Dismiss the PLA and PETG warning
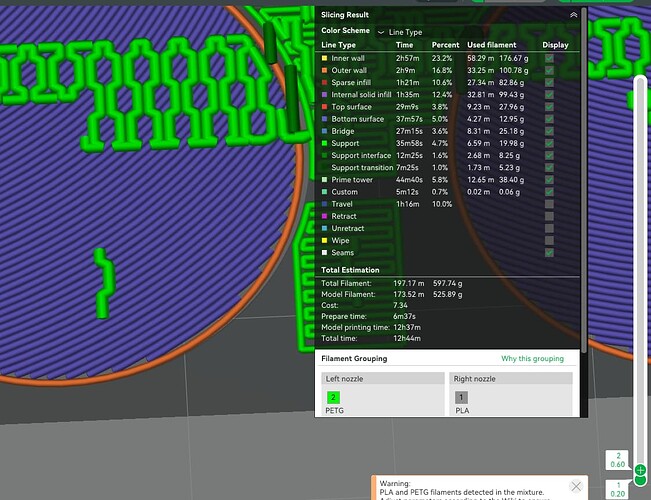This screenshot has height=500, width=651. 576,486
